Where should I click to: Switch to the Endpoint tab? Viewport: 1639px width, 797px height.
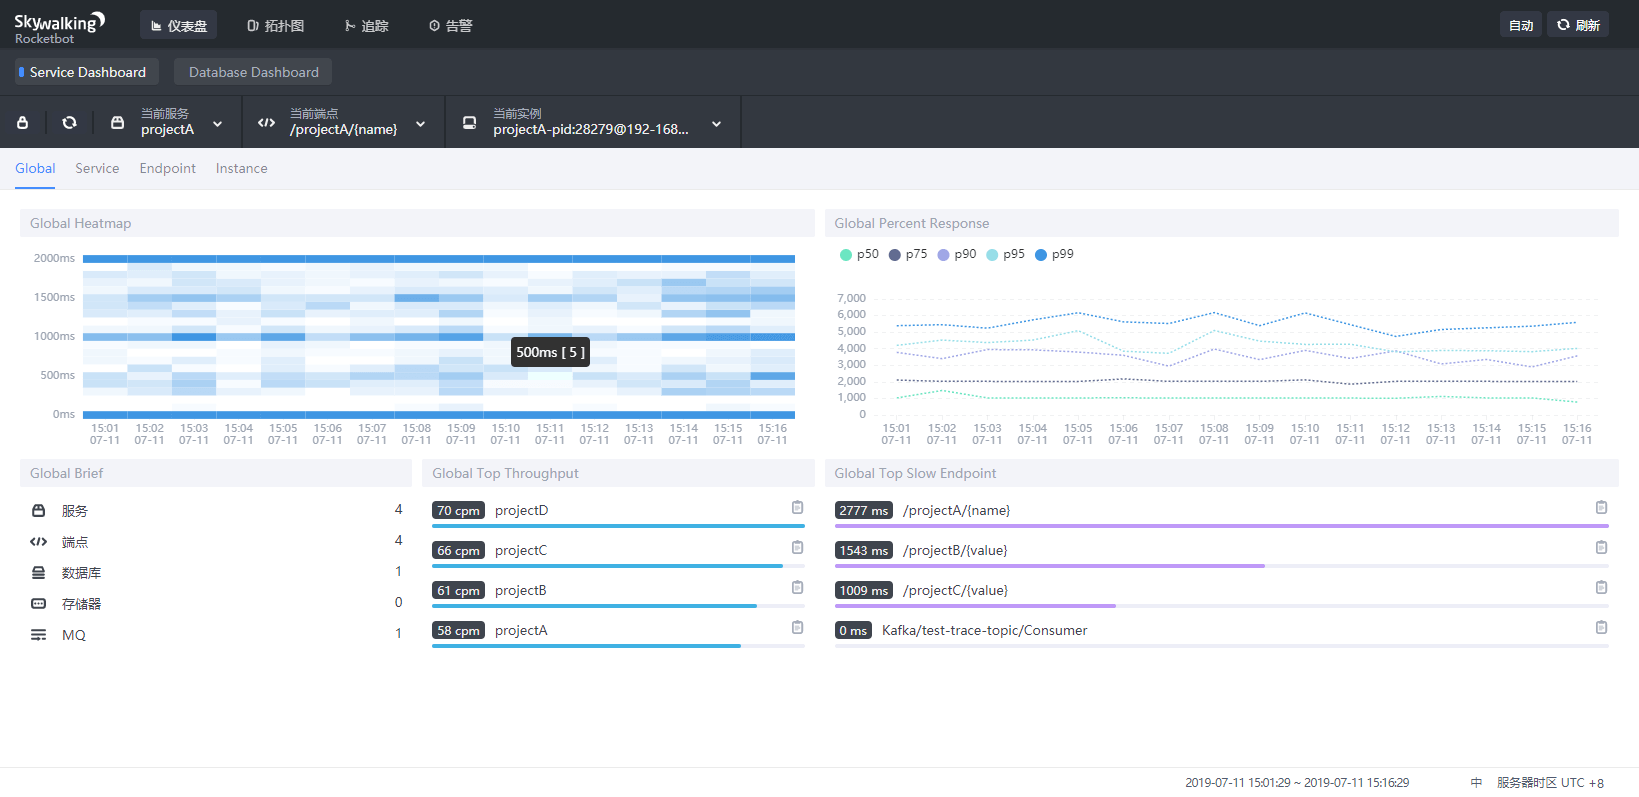167,169
